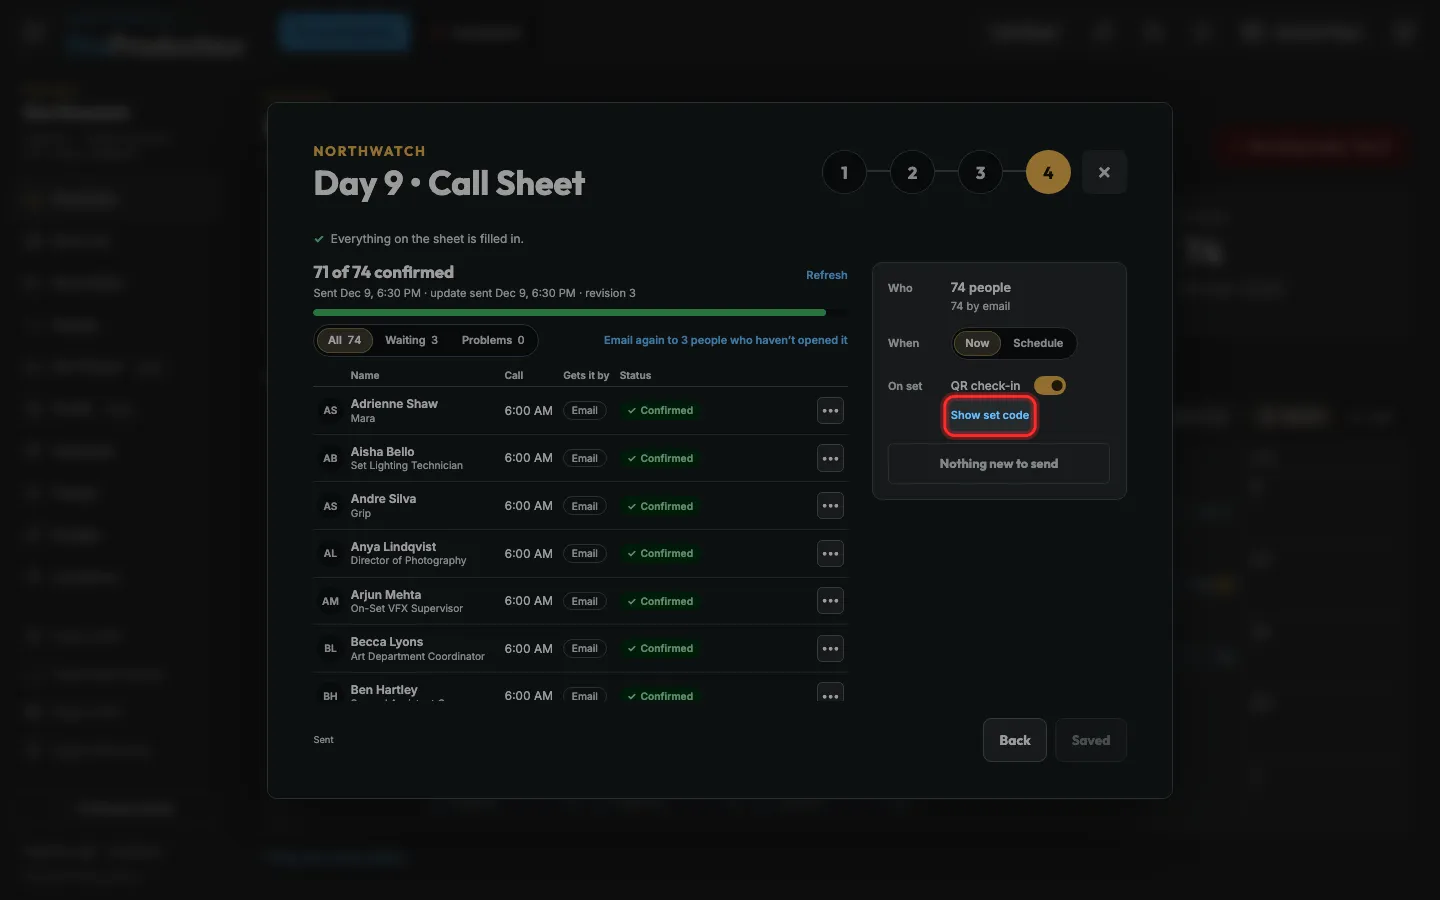Image resolution: width=1440 pixels, height=900 pixels.
Task: Open row actions menu for Adrienne Shaw
Action: point(830,411)
